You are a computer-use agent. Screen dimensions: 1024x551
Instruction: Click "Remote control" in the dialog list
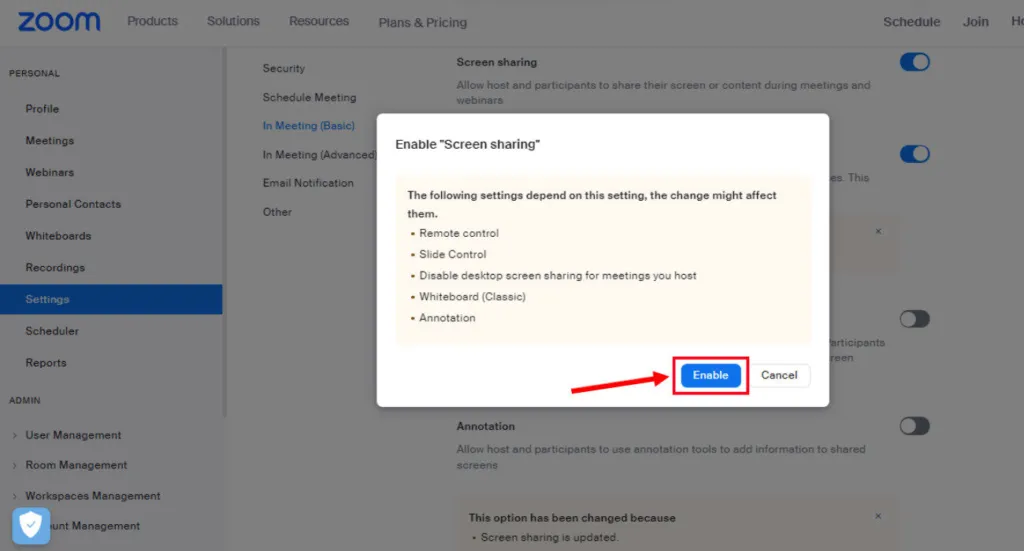[458, 233]
